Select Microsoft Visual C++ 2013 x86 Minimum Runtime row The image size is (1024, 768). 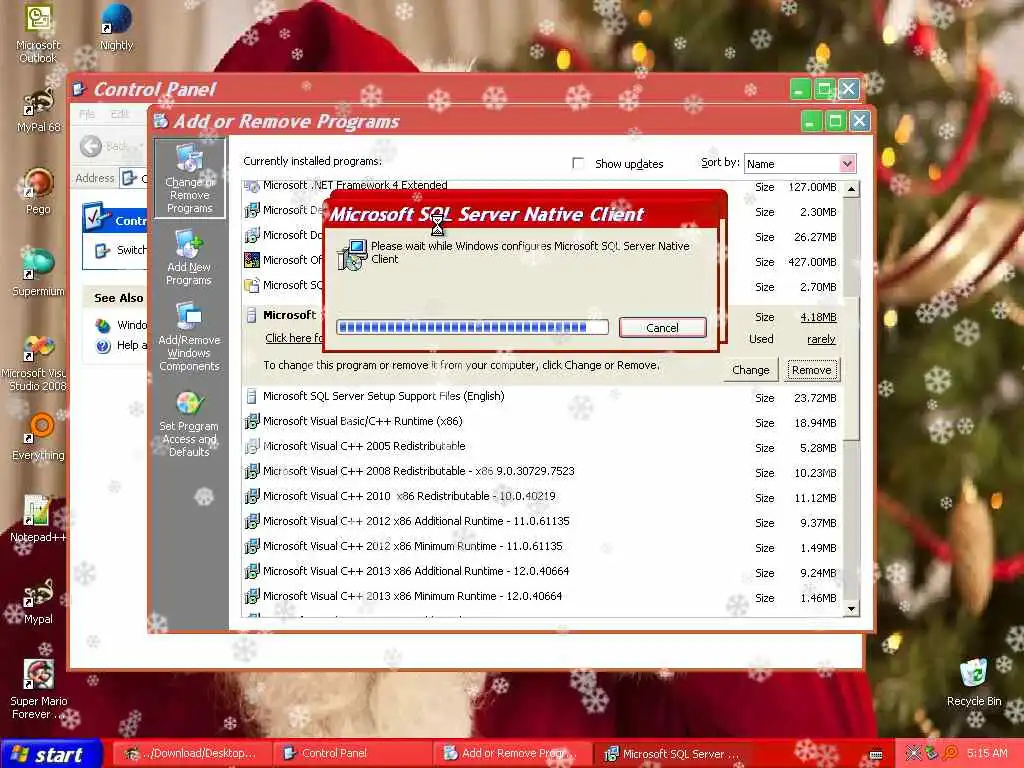[x=543, y=596]
